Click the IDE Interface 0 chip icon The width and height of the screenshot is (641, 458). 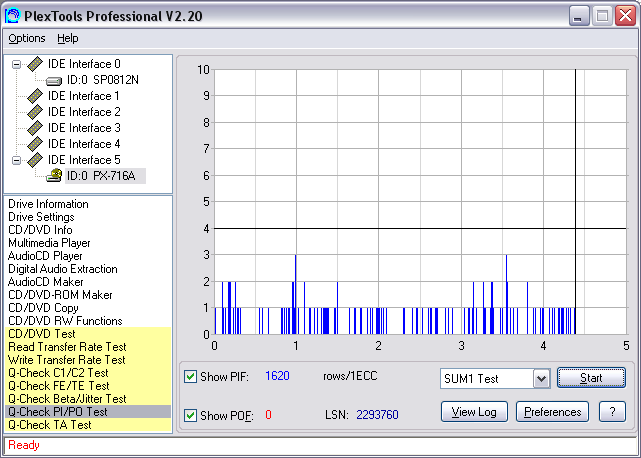tap(35, 64)
